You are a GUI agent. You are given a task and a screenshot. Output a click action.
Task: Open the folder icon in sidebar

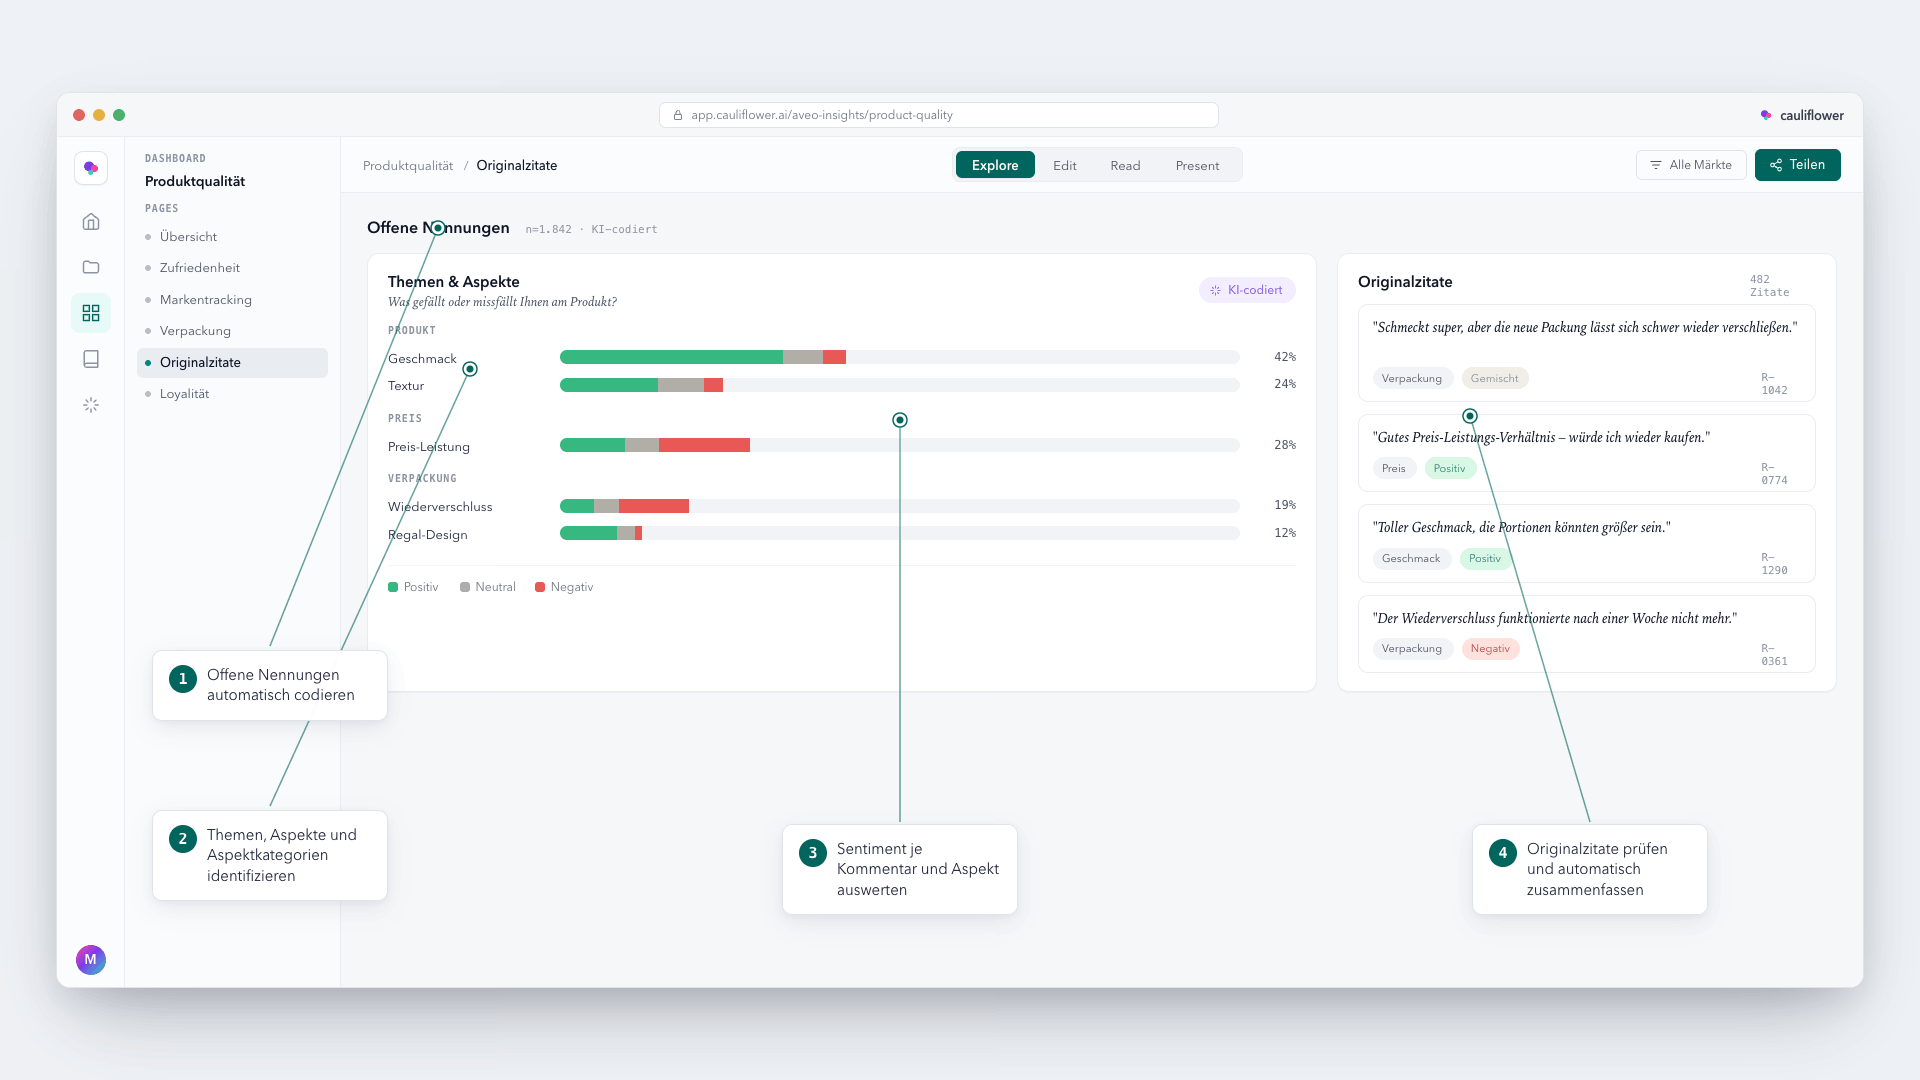coord(91,267)
